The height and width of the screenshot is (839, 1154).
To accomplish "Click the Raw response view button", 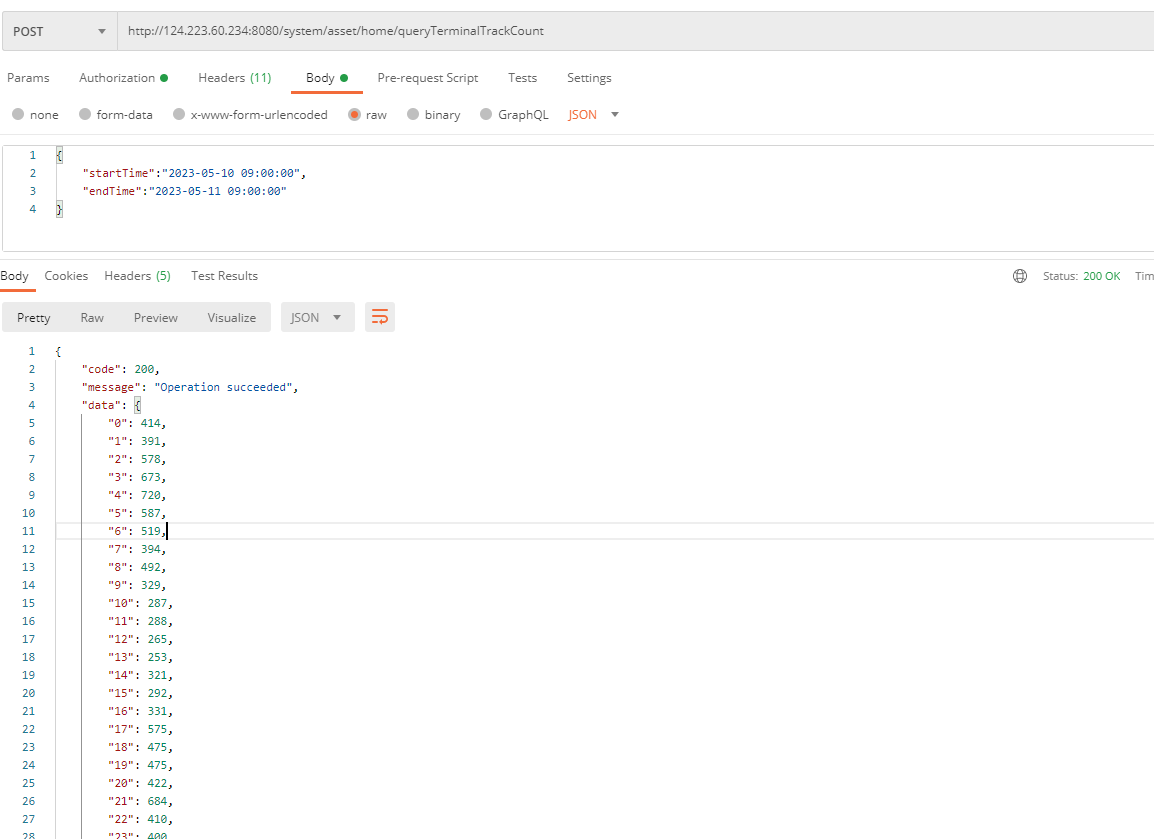I will pyautogui.click(x=92, y=317).
